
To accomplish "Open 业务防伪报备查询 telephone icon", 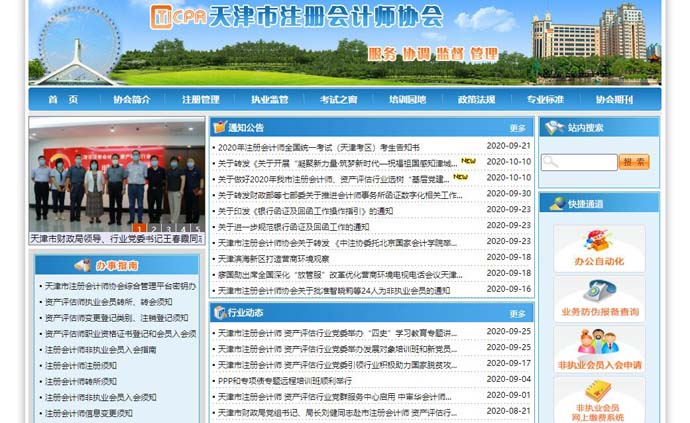I will tap(599, 291).
